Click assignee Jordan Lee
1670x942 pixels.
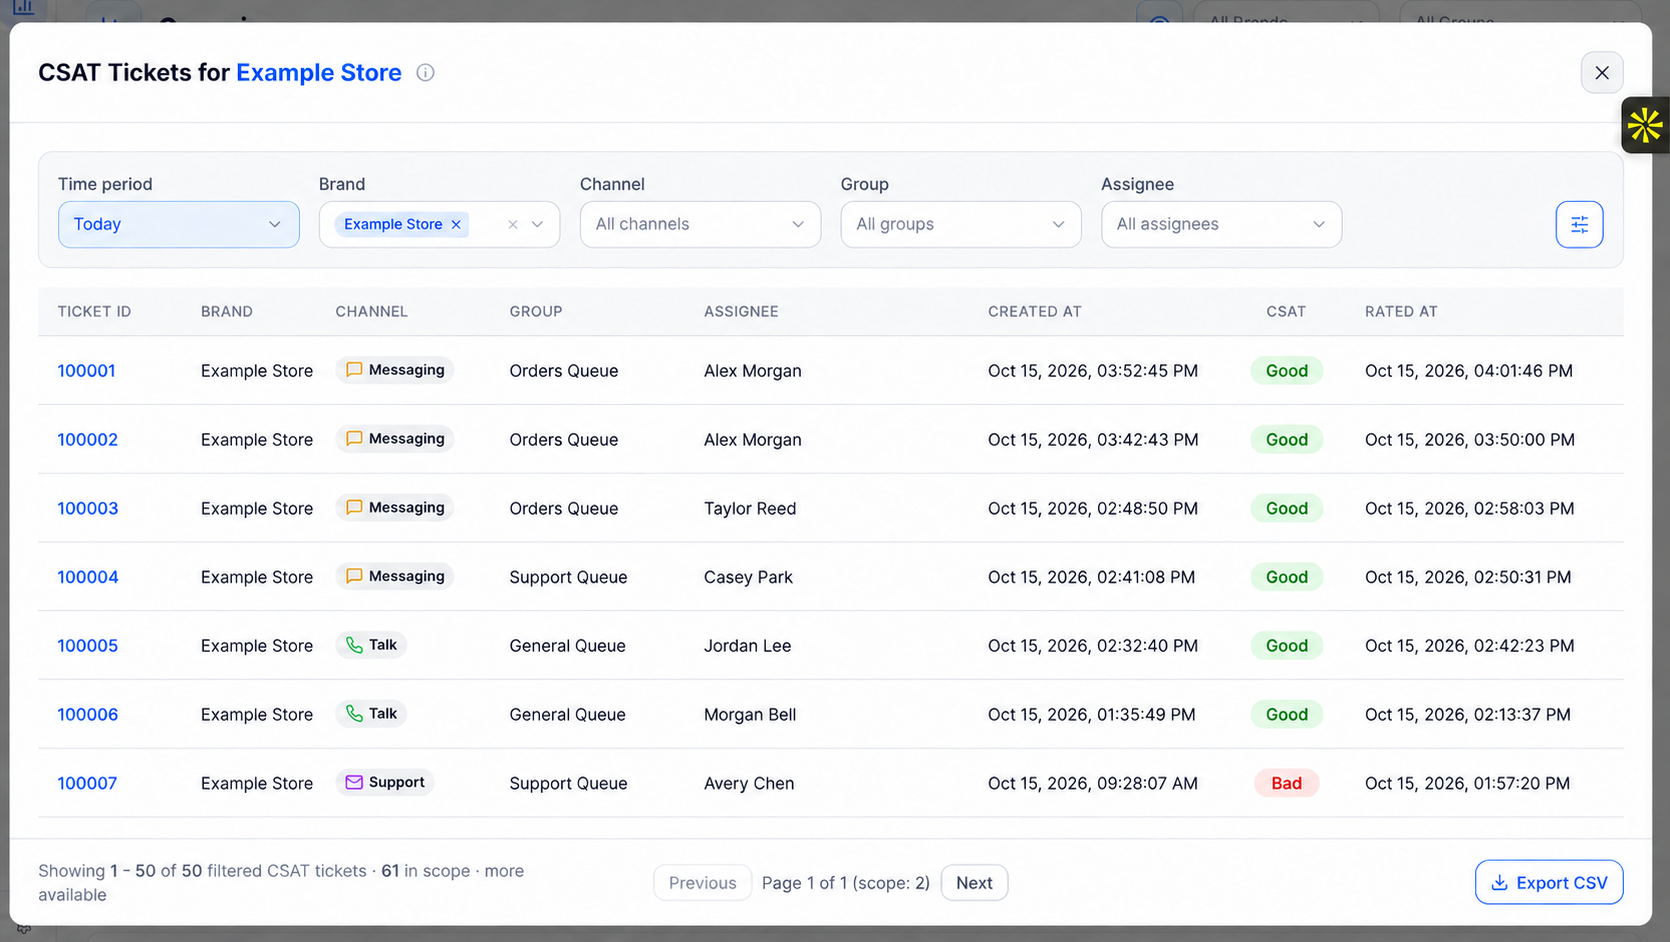pyautogui.click(x=747, y=646)
